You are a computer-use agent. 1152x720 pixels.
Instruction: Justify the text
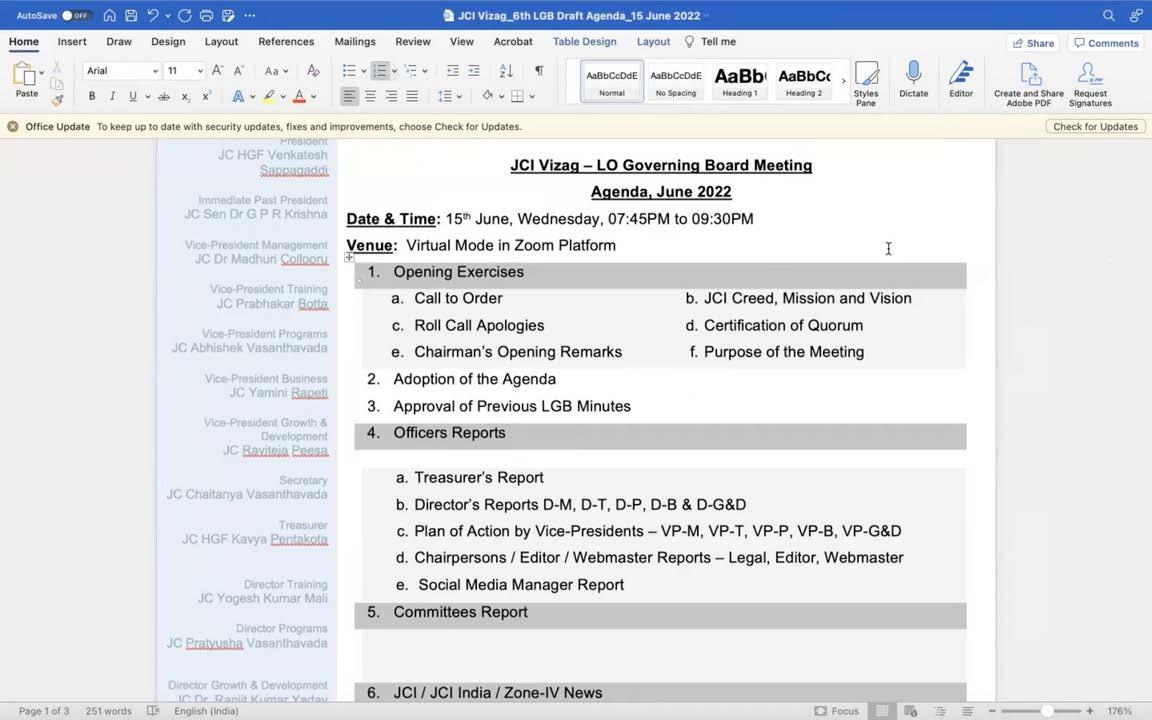point(412,96)
